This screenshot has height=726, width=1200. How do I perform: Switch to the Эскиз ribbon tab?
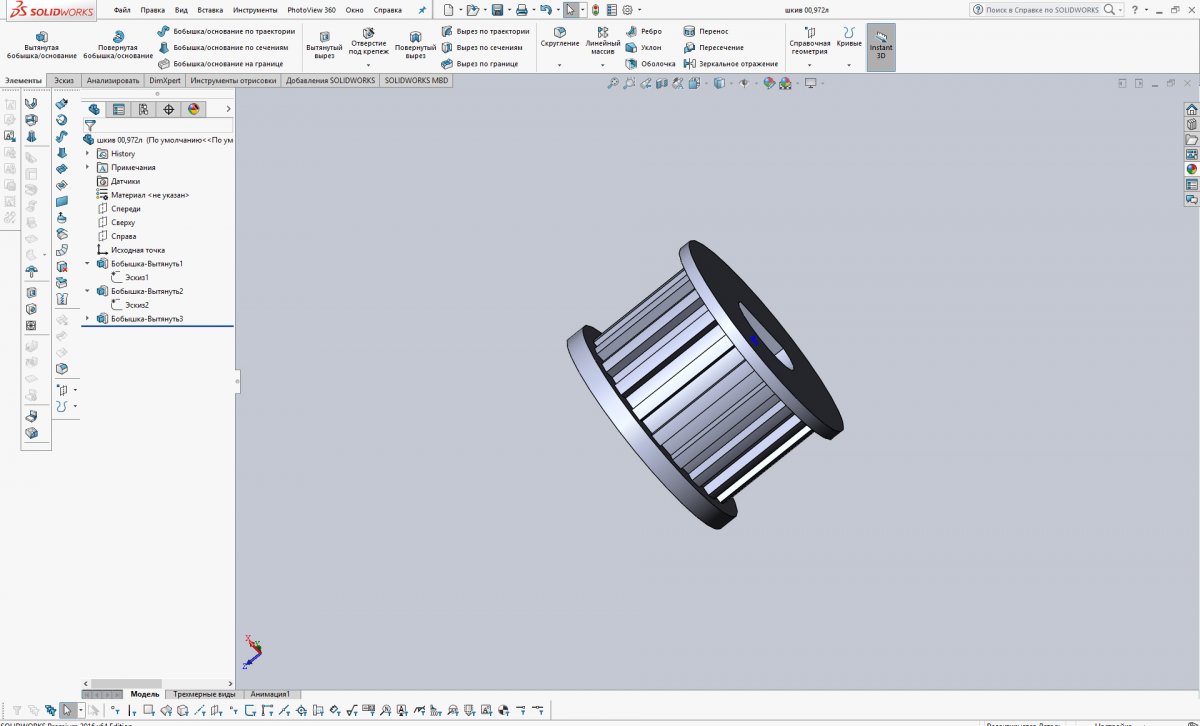click(x=64, y=81)
